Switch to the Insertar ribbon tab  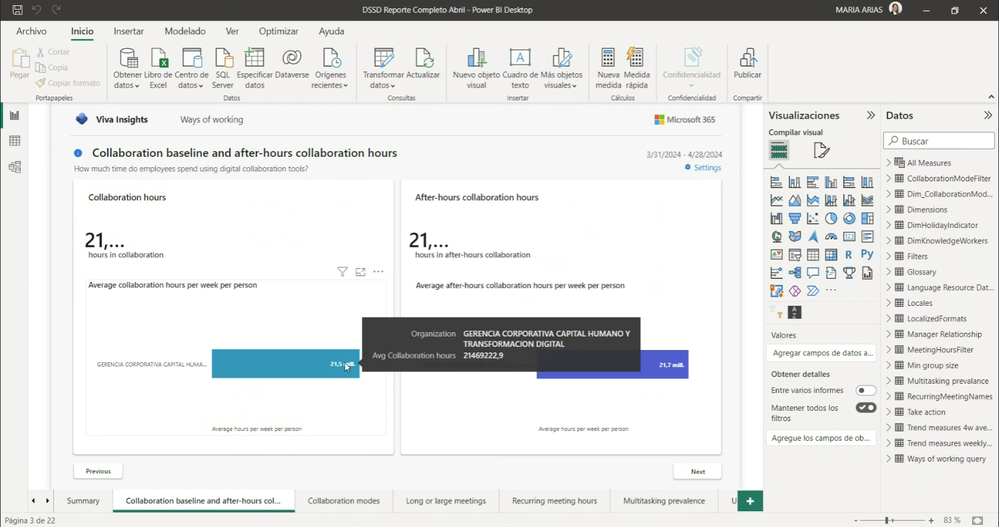point(129,31)
